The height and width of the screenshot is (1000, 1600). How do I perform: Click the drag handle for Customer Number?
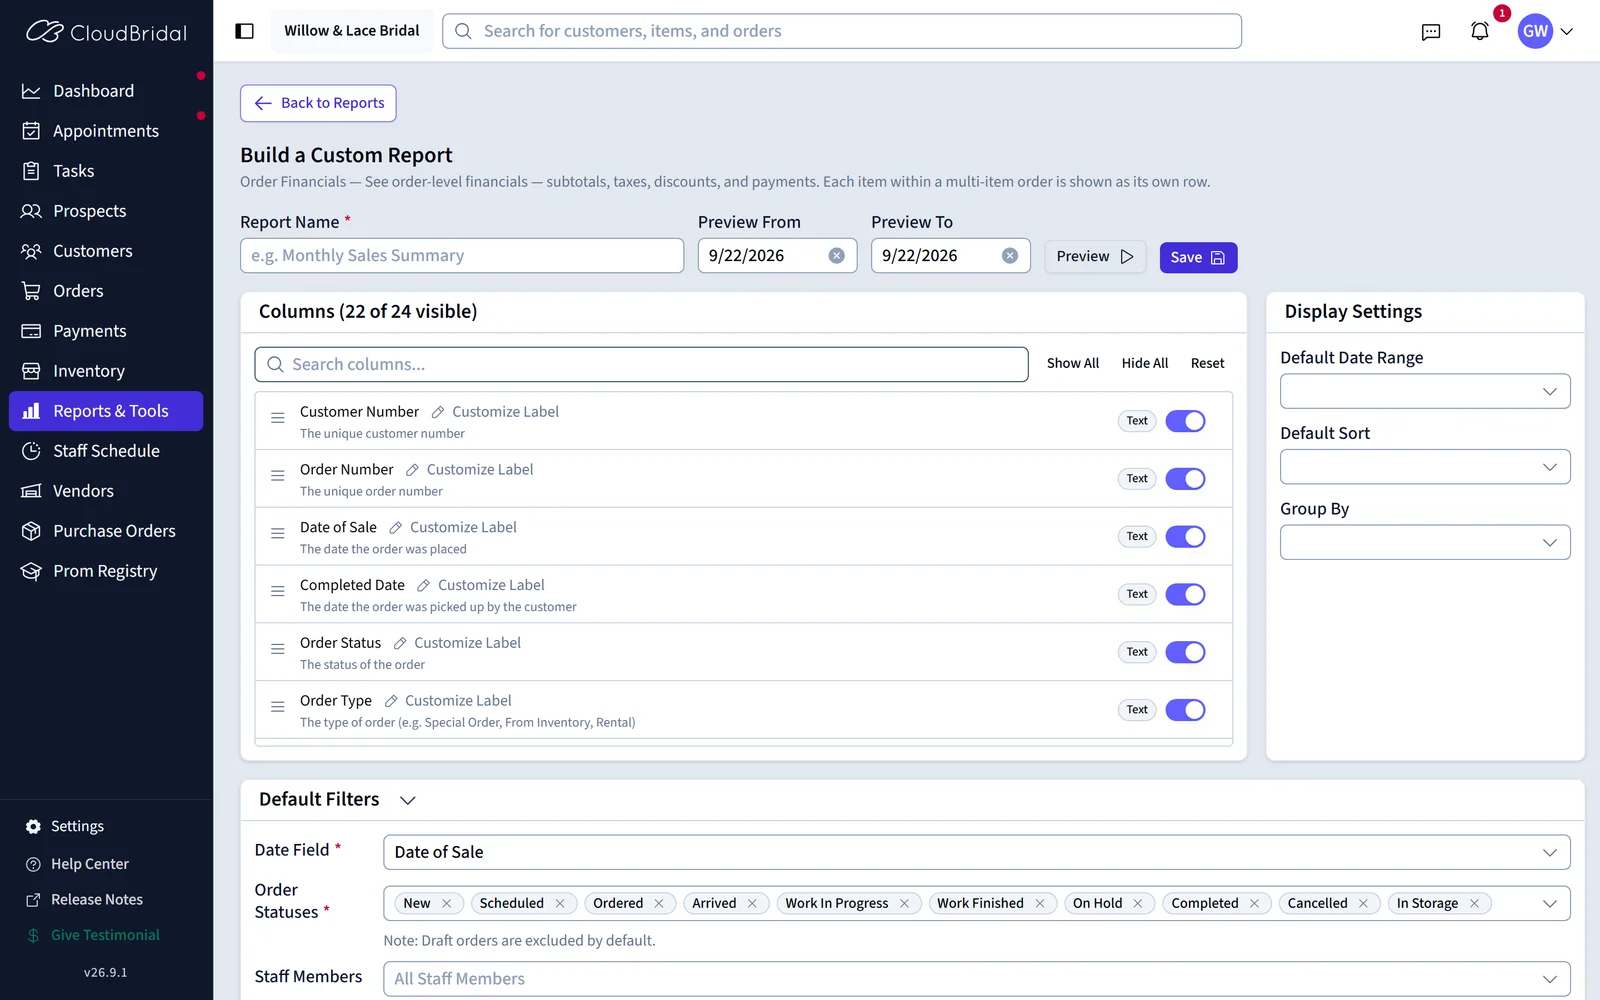[278, 418]
